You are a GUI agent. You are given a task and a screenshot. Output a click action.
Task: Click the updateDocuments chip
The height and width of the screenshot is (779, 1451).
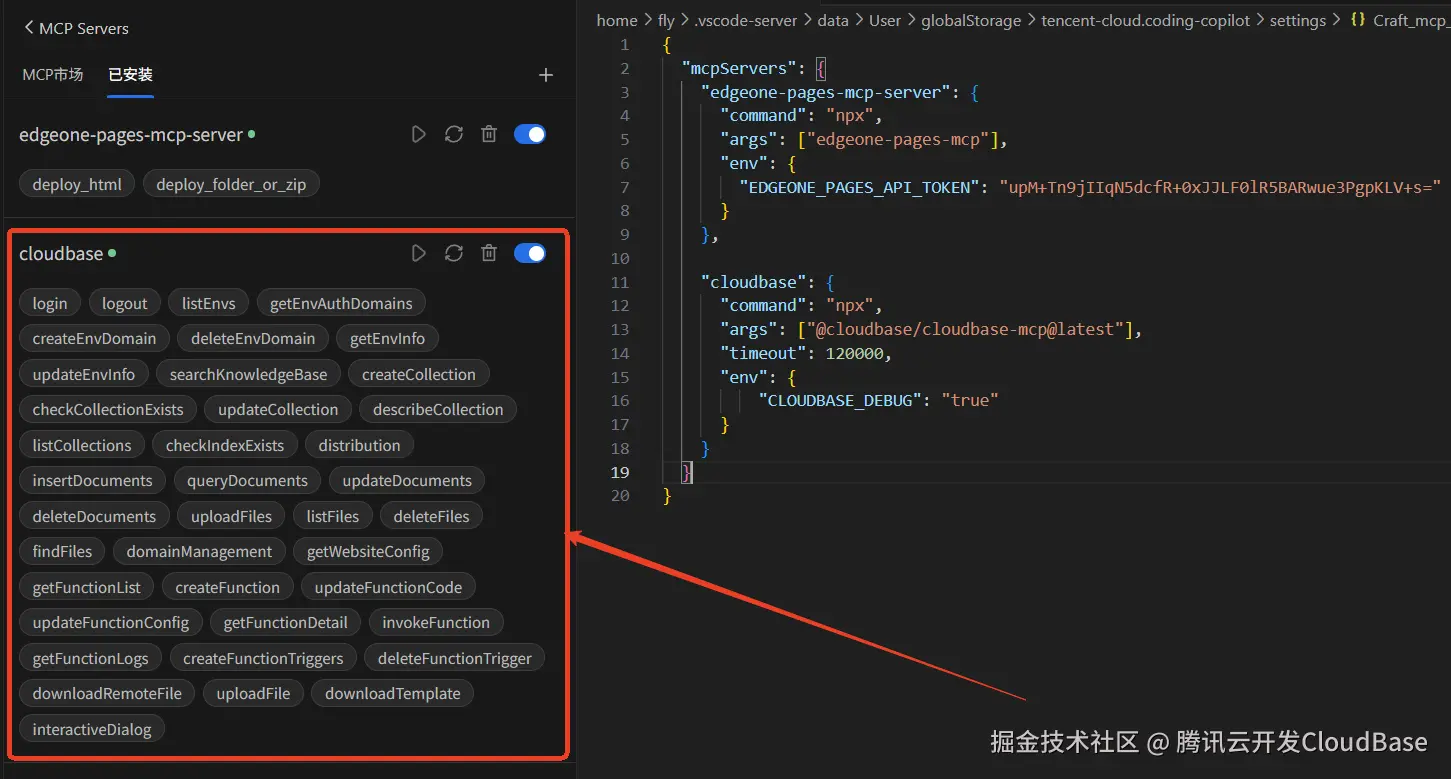tap(407, 480)
